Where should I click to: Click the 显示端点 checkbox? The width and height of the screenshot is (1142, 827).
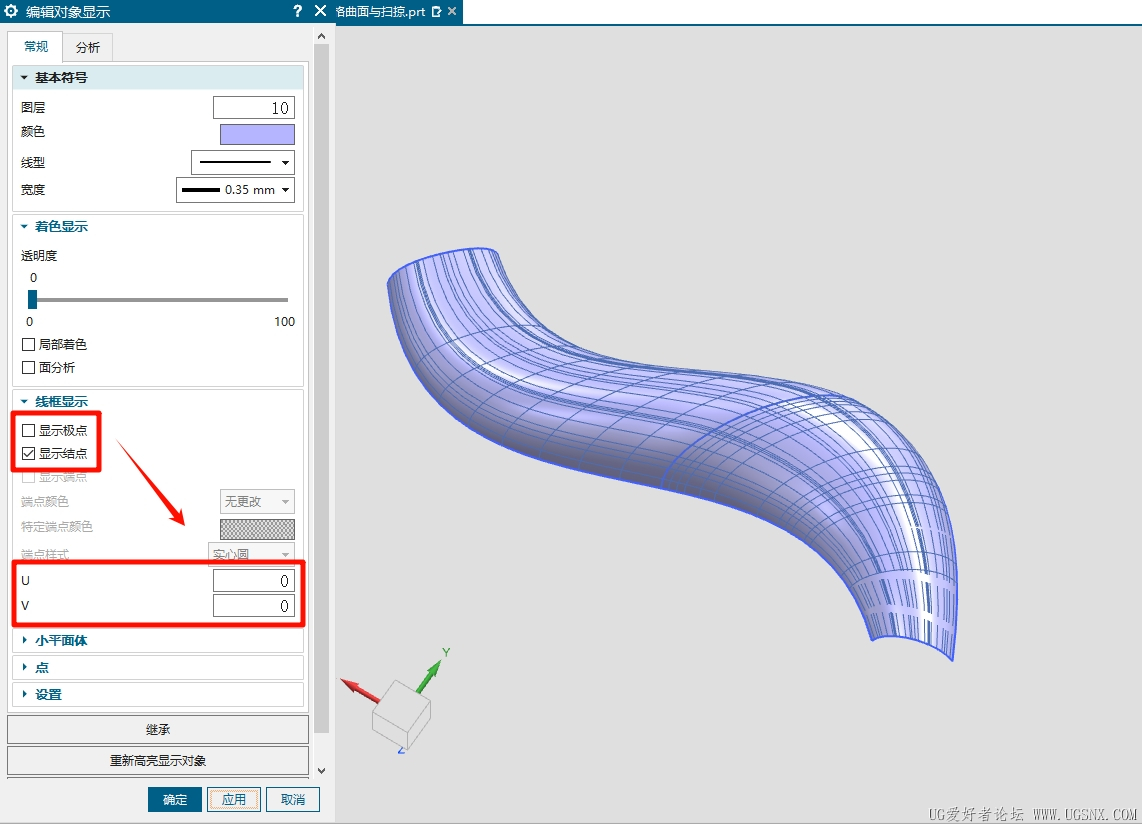point(28,477)
